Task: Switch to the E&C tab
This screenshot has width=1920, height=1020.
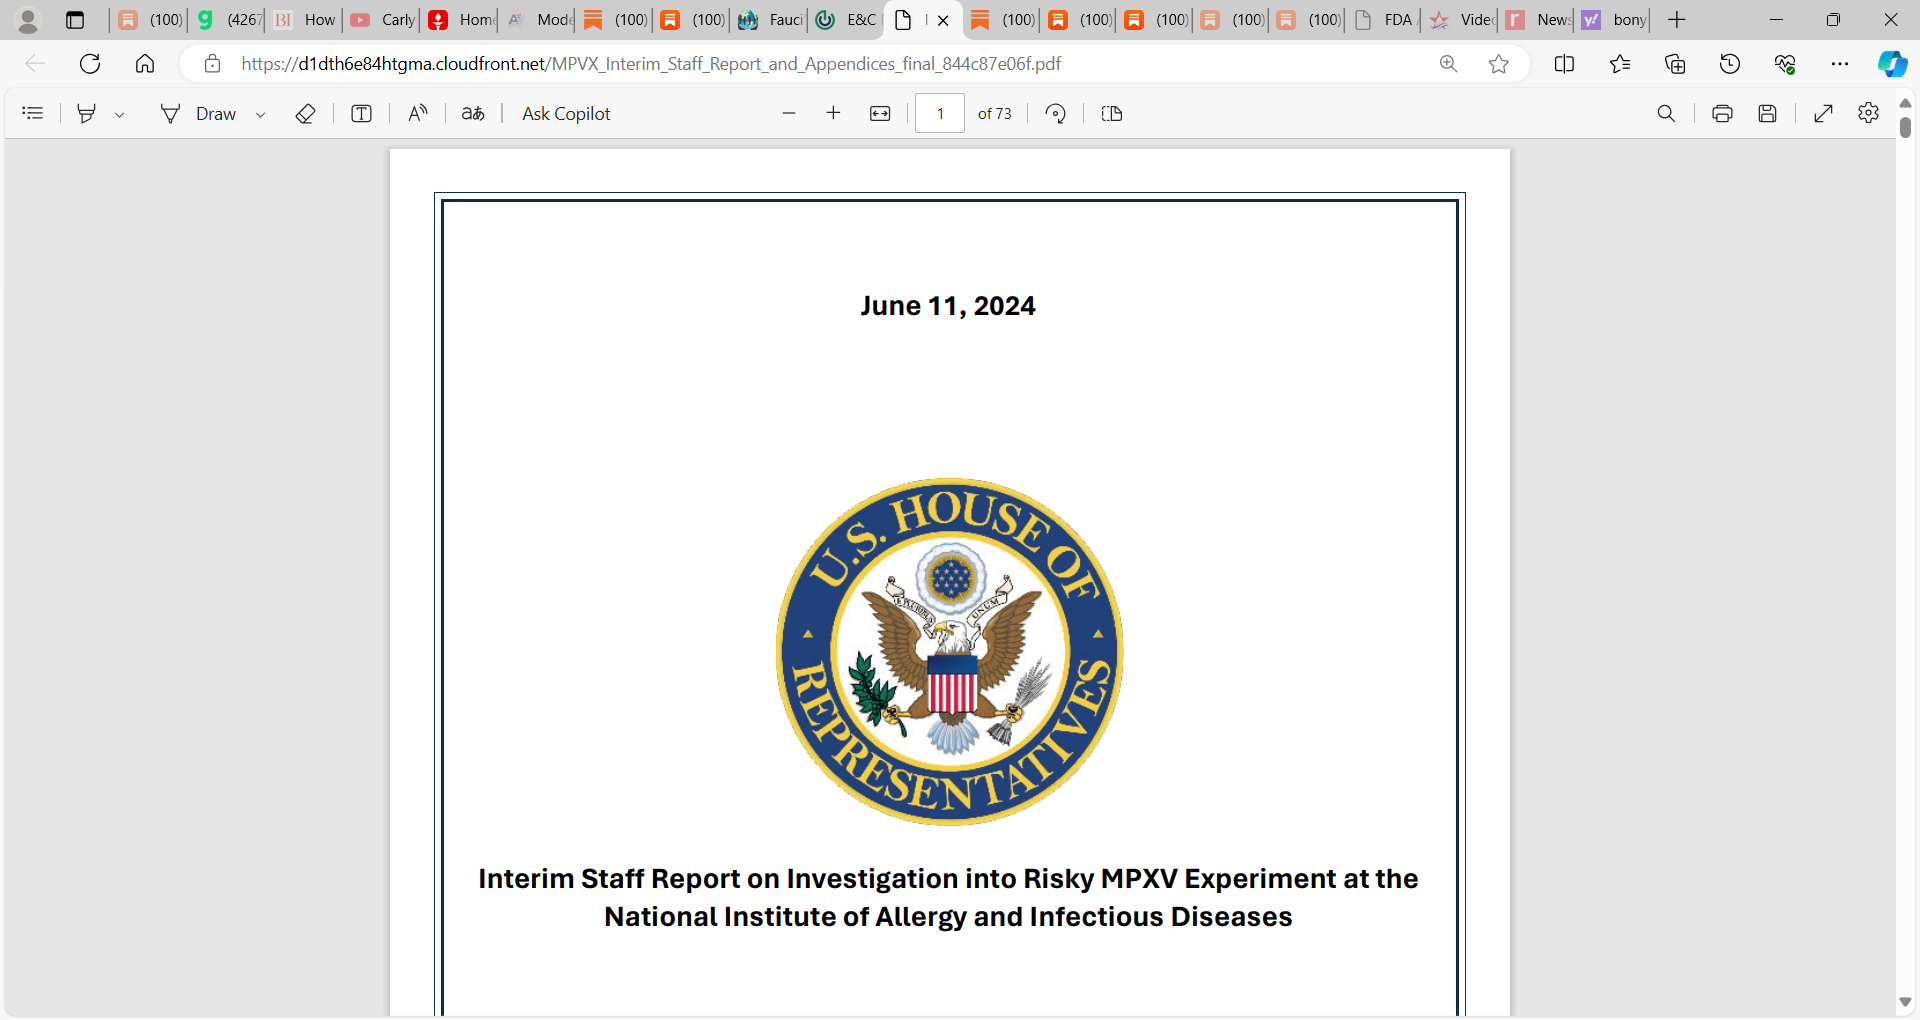Action: click(x=846, y=20)
